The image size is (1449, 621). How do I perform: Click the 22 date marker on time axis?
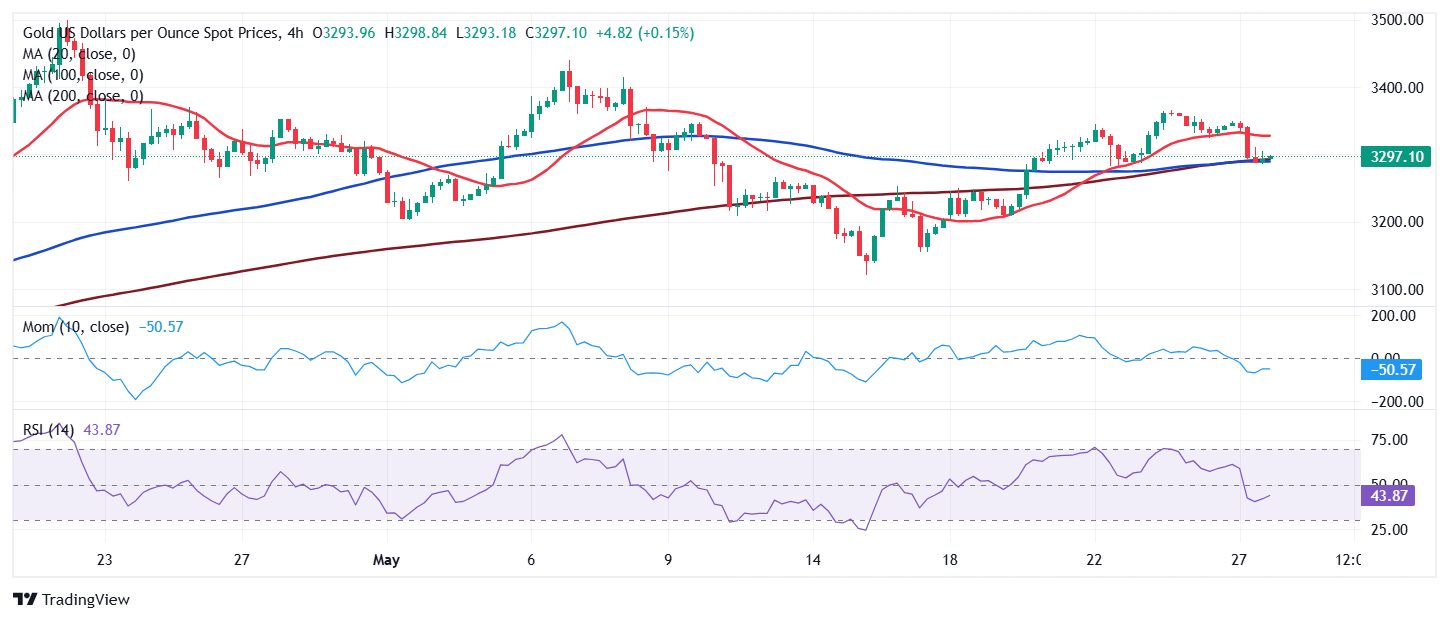[1094, 560]
